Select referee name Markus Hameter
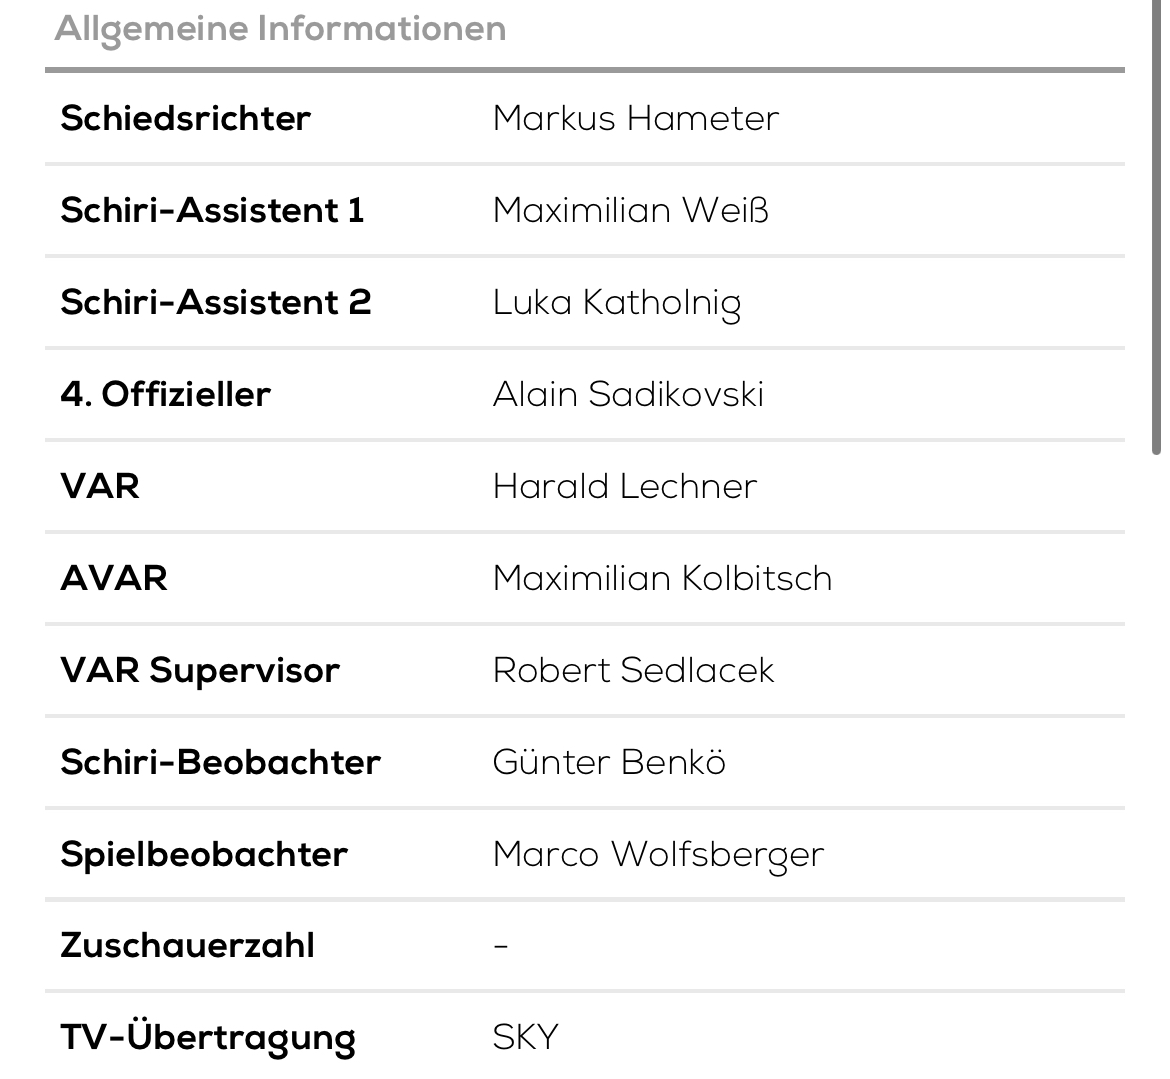 636,118
